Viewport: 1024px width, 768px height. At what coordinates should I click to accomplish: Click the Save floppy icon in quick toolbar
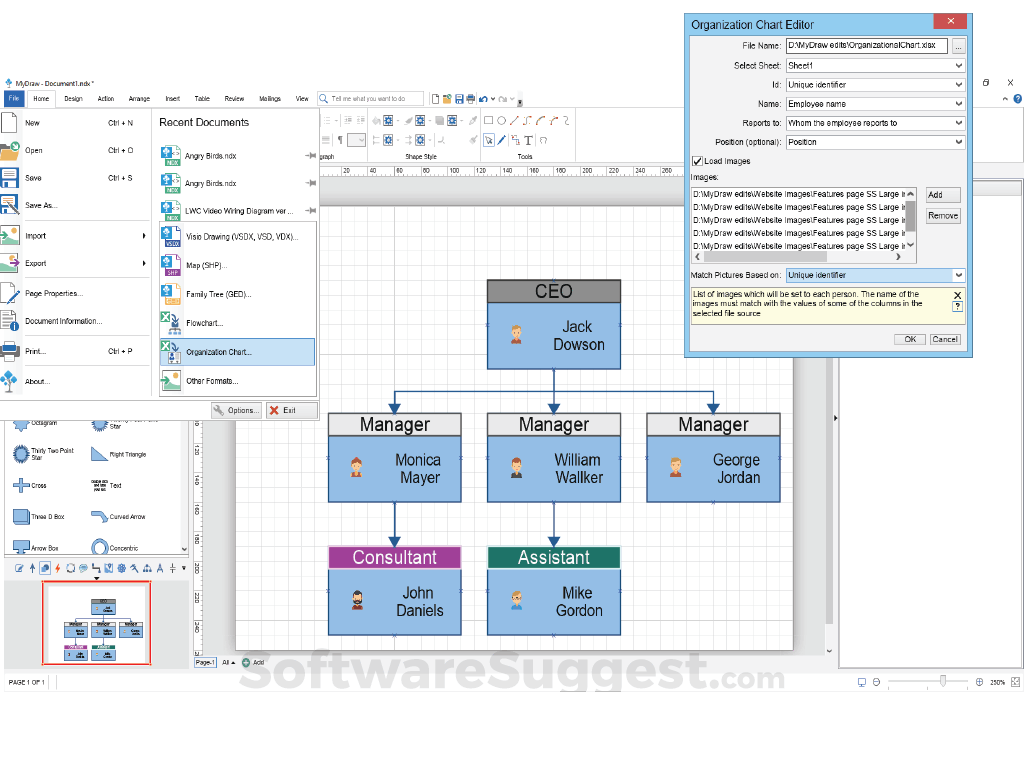tap(459, 99)
